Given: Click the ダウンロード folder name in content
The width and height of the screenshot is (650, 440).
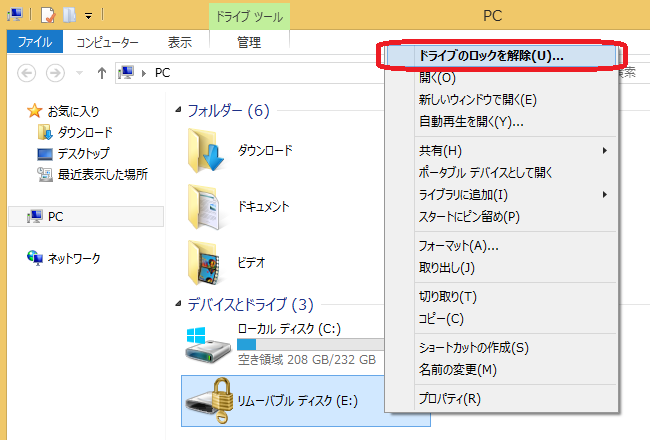Looking at the screenshot, I should [x=265, y=150].
